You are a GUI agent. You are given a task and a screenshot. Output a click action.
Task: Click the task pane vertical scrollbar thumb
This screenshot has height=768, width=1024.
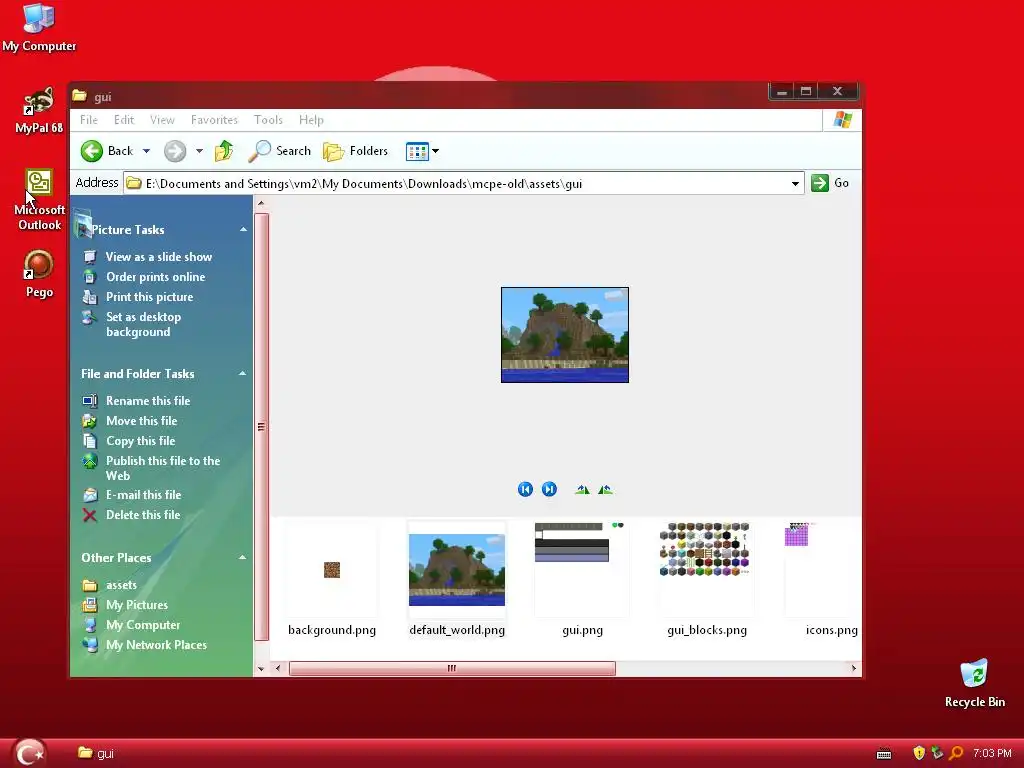point(261,427)
